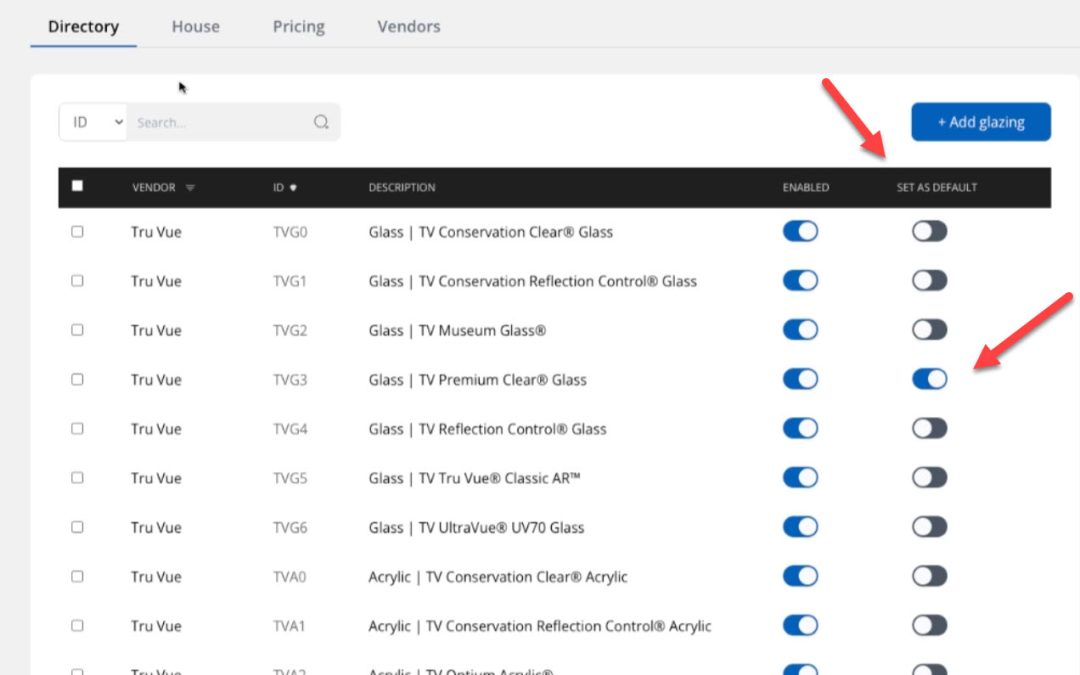Disable the Enabled toggle for TVG0

[800, 231]
